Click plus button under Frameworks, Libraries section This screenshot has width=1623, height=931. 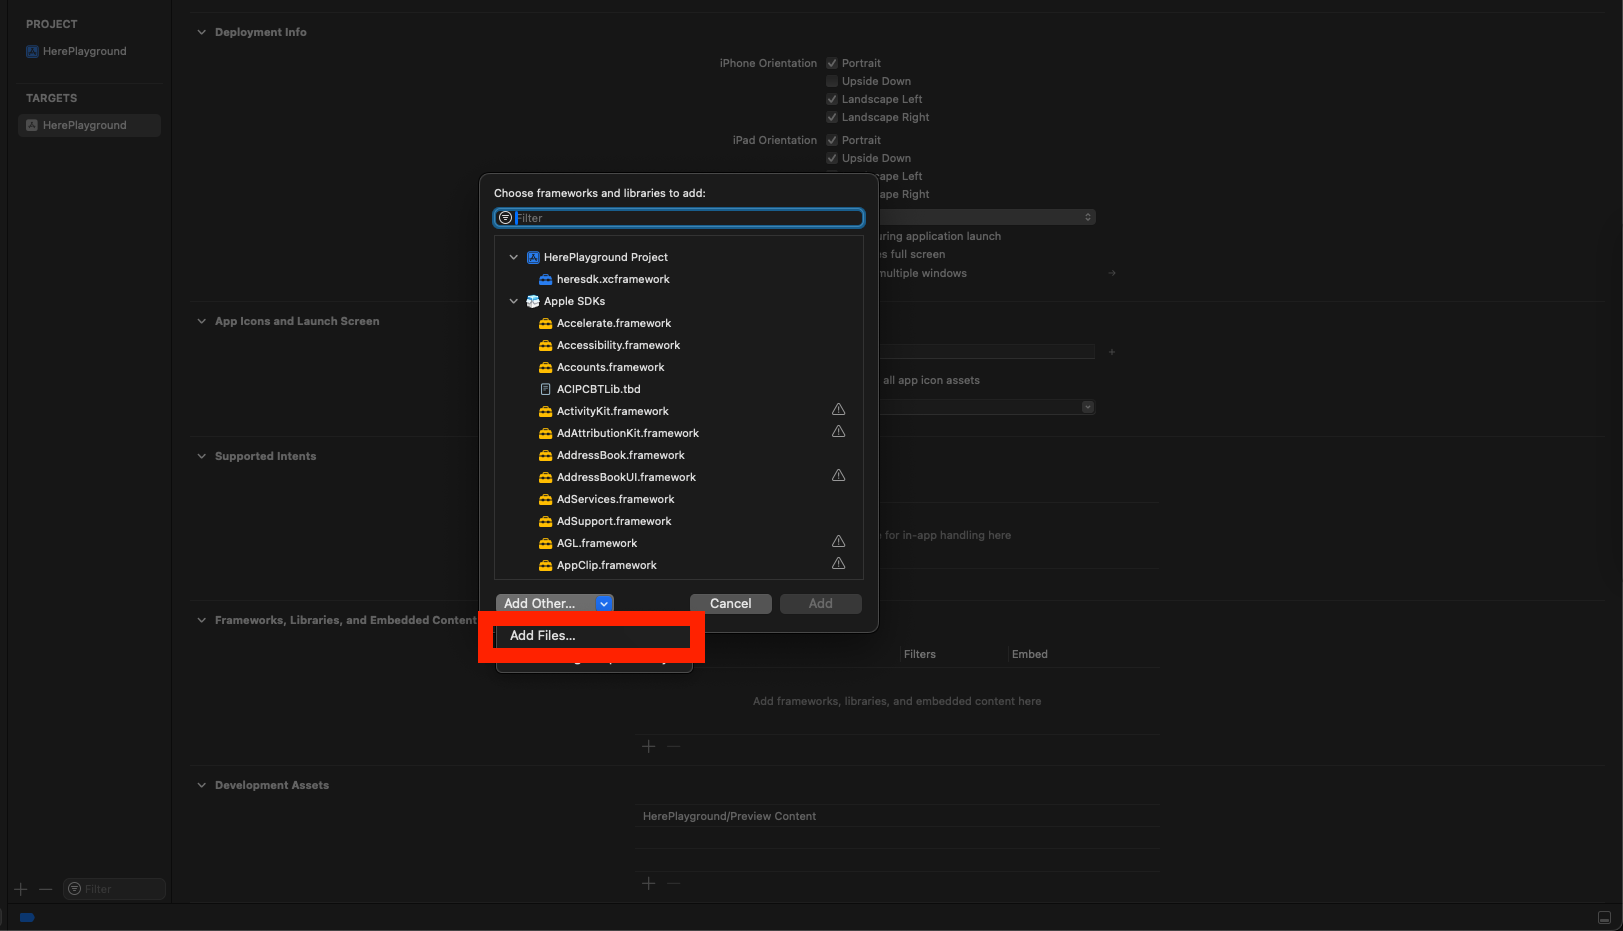648,746
